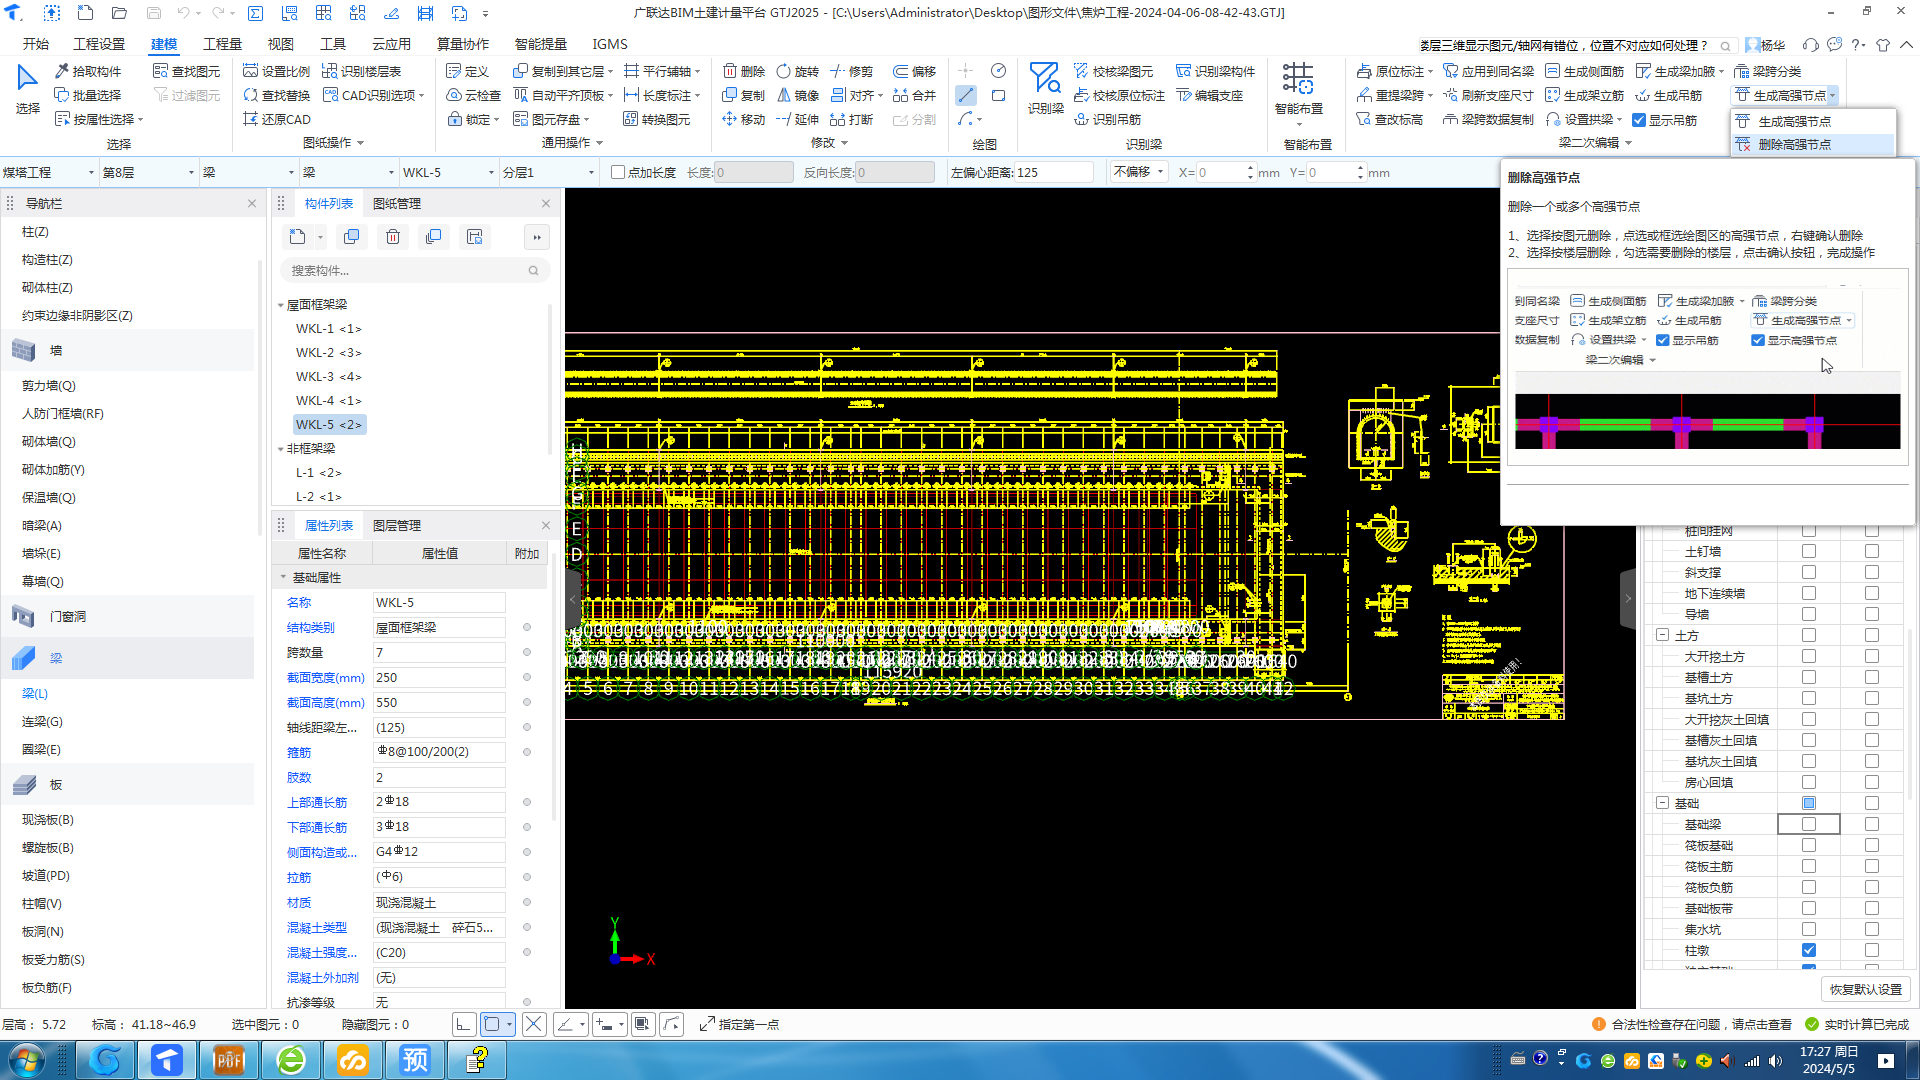The height and width of the screenshot is (1080, 1920).
Task: Click 识别吊筋 tool
Action: click(x=1107, y=119)
